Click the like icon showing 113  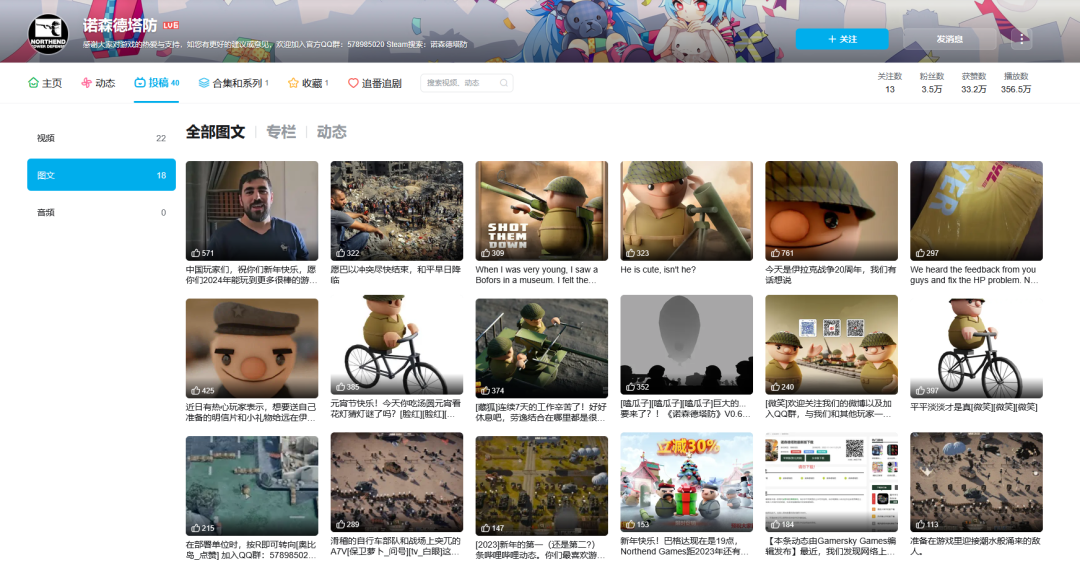pyautogui.click(x=920, y=524)
